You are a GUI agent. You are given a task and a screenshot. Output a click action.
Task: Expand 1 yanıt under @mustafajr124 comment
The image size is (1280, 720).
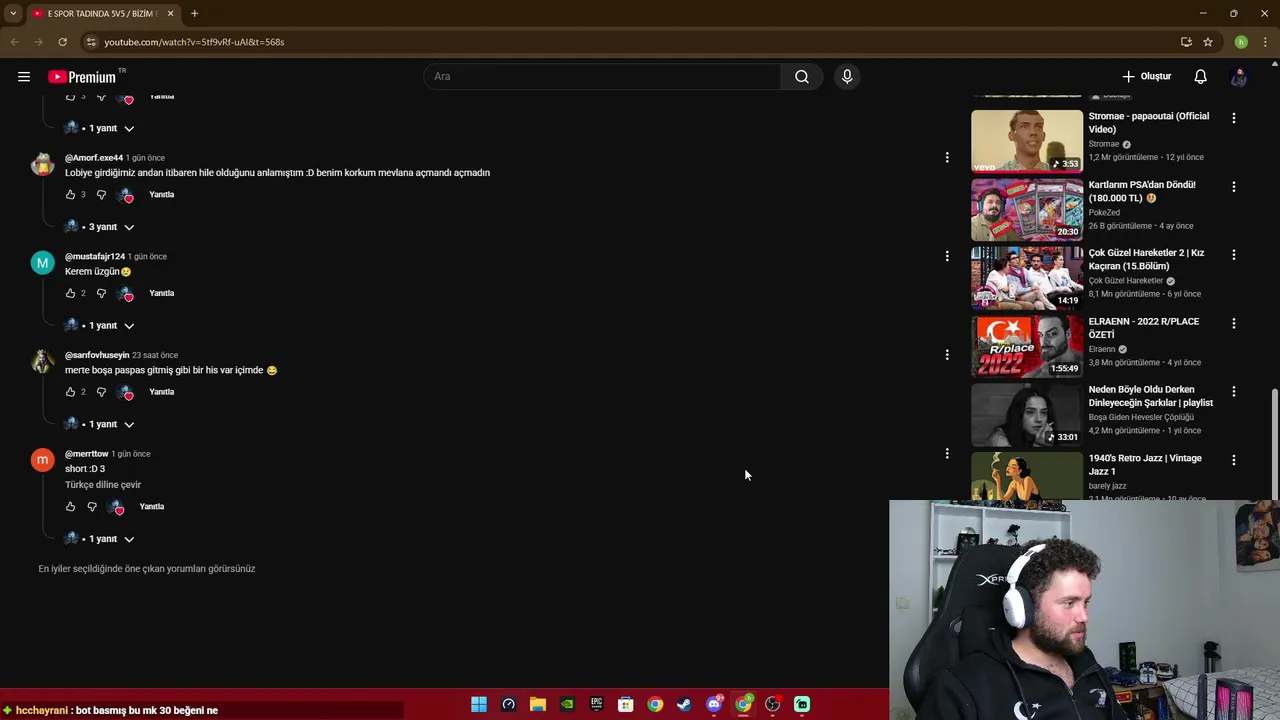coord(99,326)
